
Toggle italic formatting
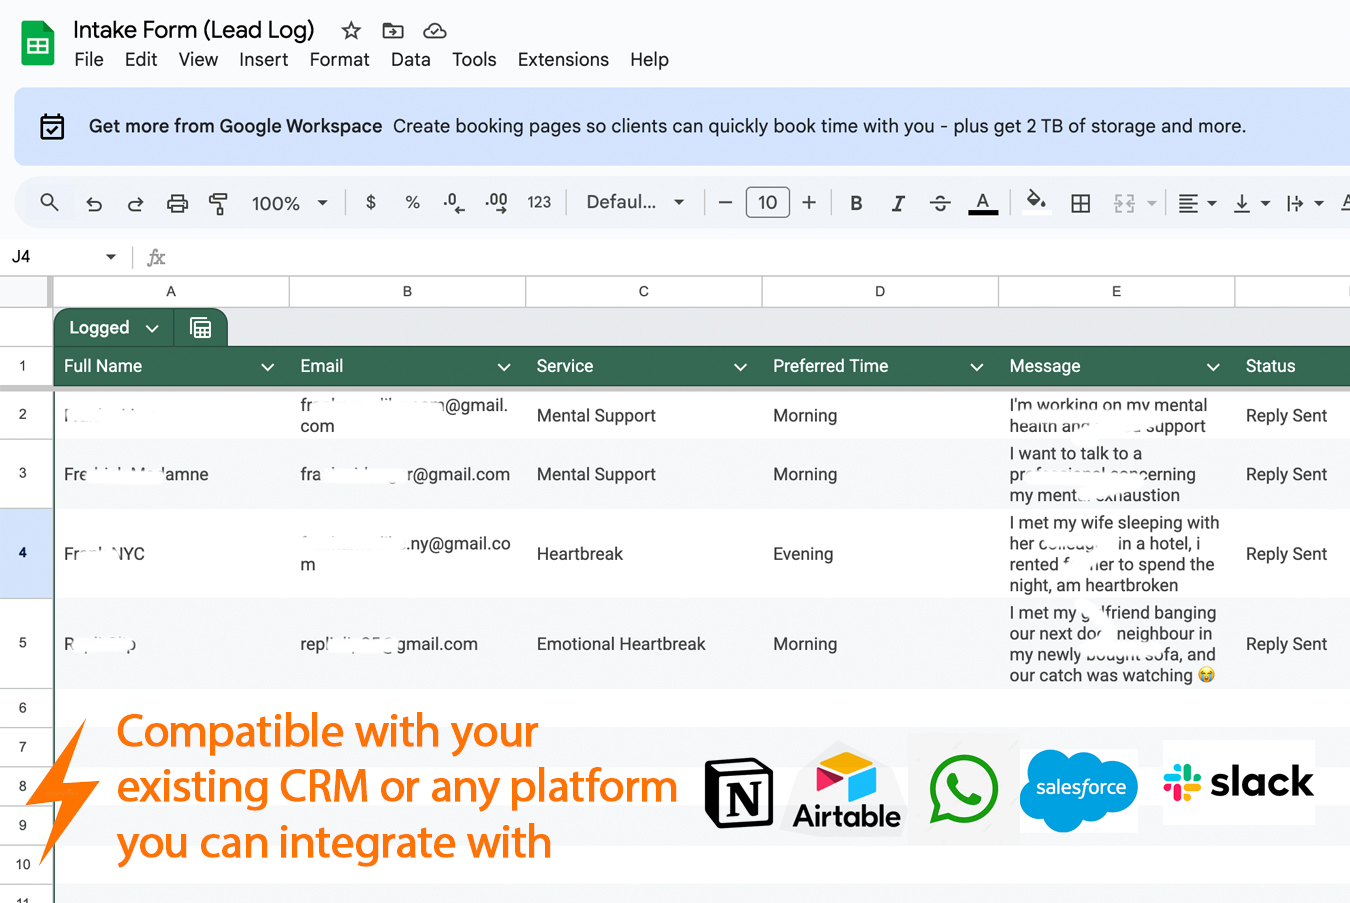898,203
